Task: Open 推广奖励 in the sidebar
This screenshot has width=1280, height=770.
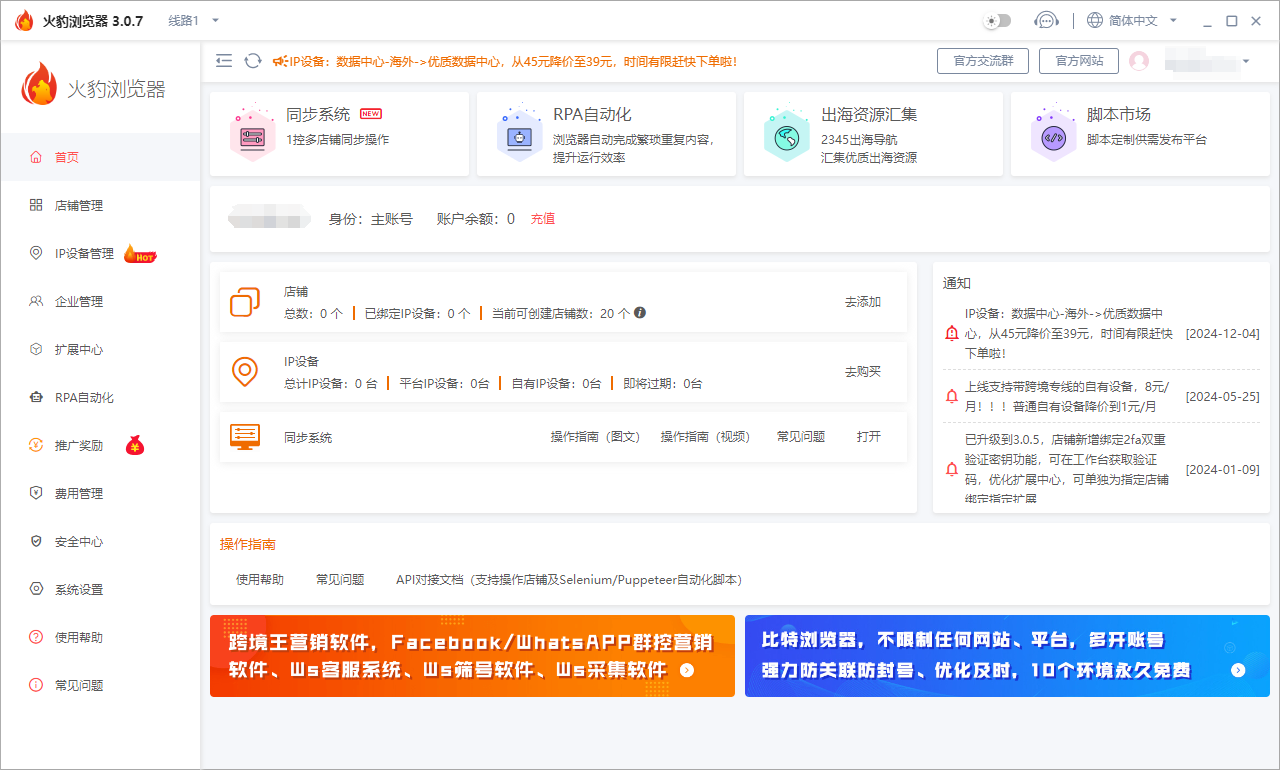Action: 100,445
